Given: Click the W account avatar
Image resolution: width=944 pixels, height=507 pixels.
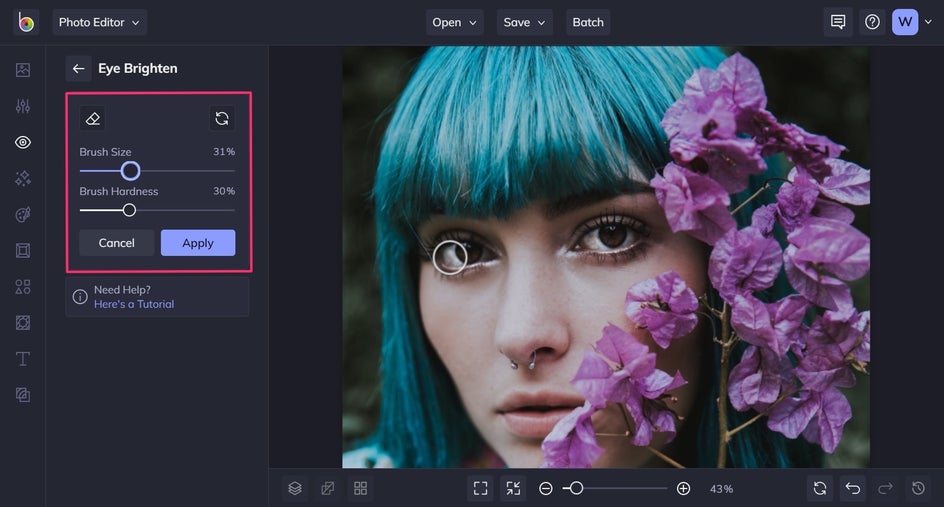Looking at the screenshot, I should click(x=905, y=22).
